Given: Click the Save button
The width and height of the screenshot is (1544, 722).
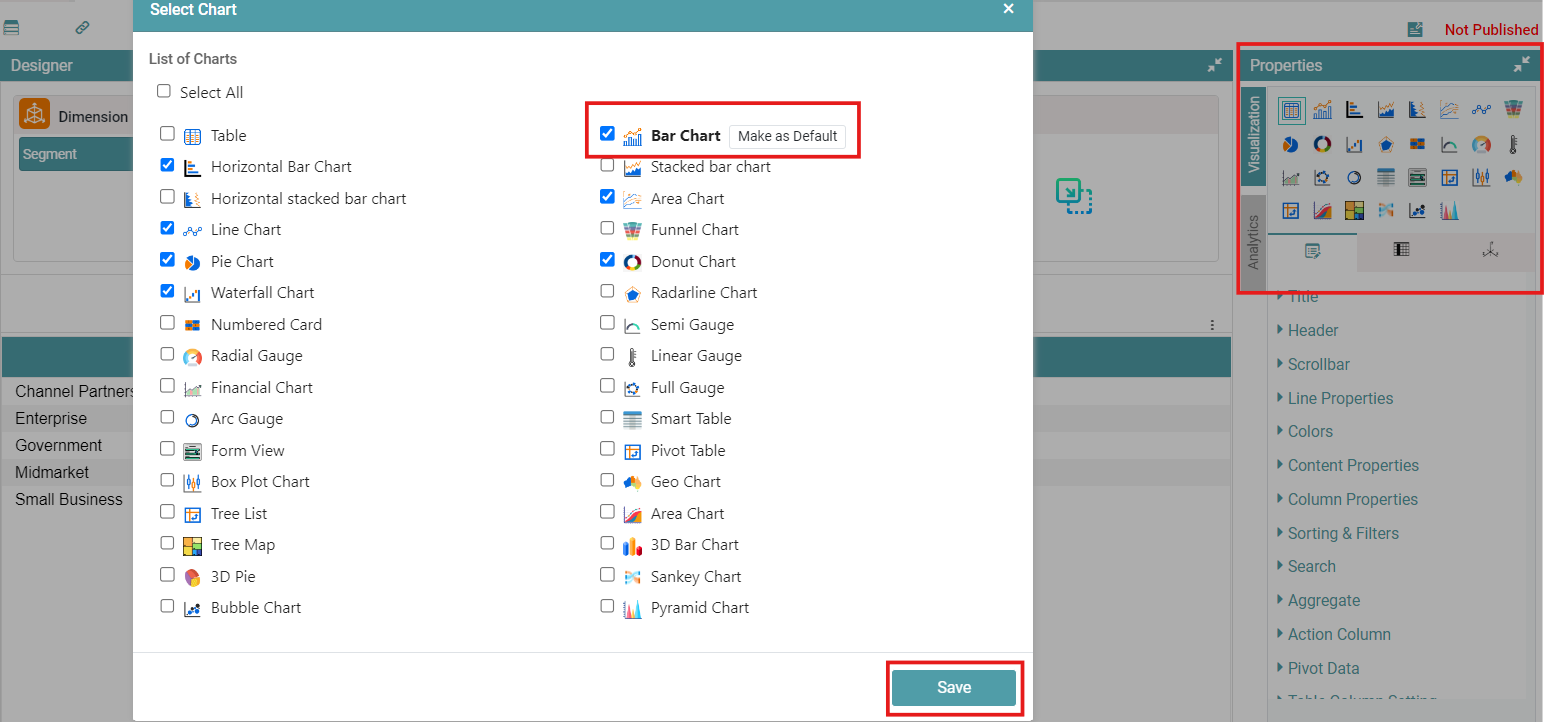Looking at the screenshot, I should 953,688.
